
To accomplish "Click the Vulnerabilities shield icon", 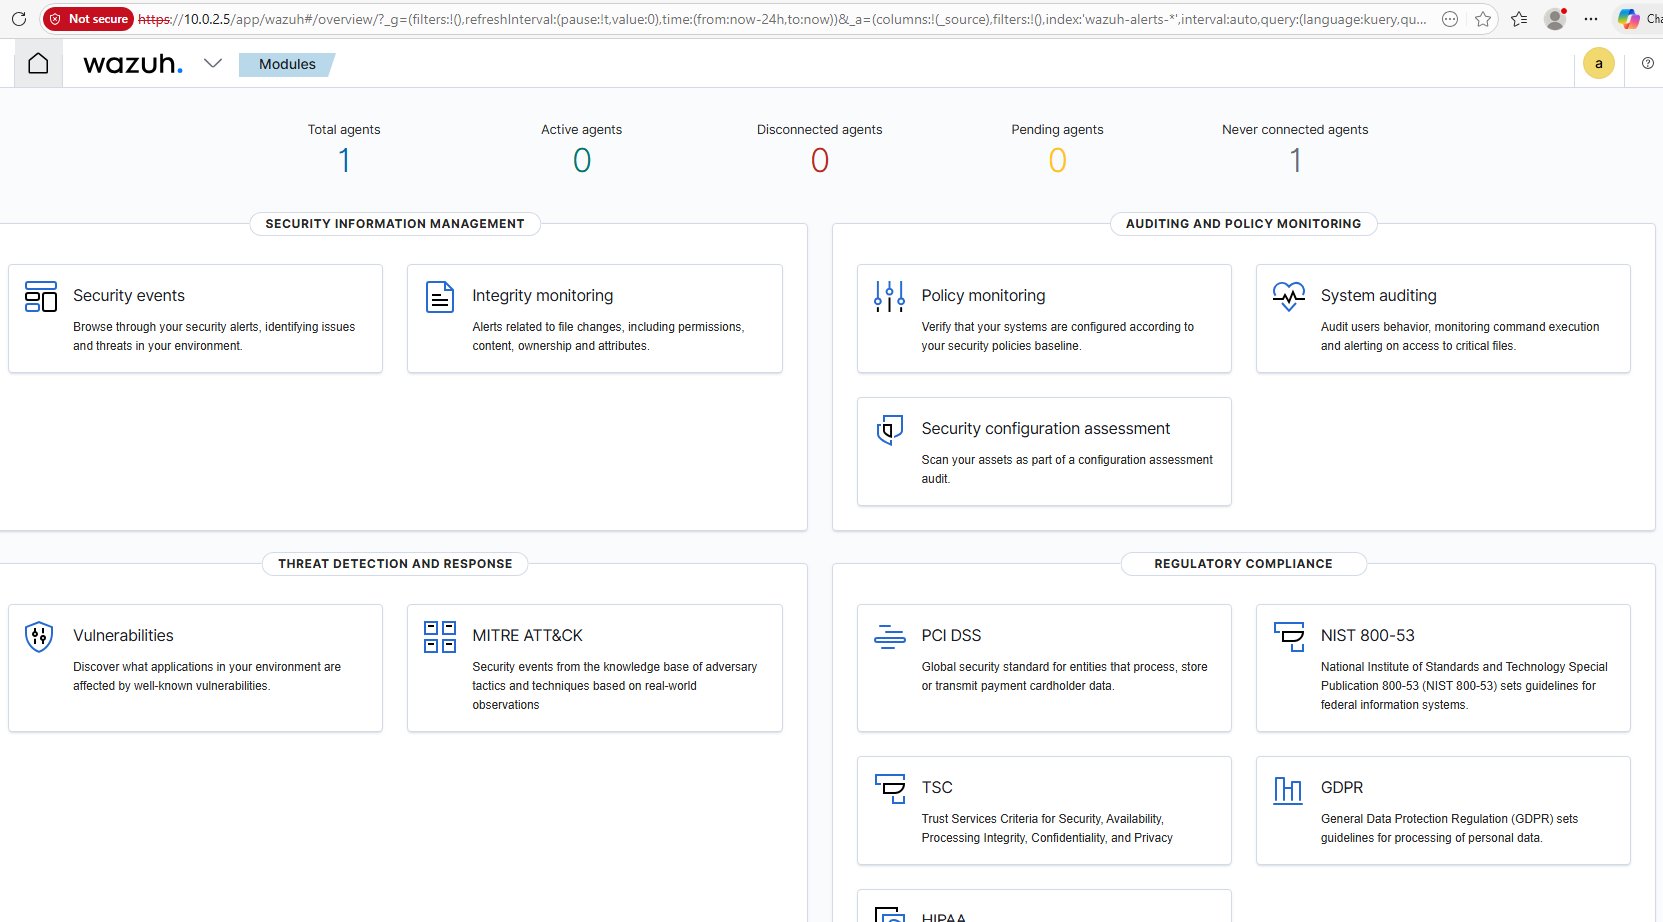I will pyautogui.click(x=39, y=636).
